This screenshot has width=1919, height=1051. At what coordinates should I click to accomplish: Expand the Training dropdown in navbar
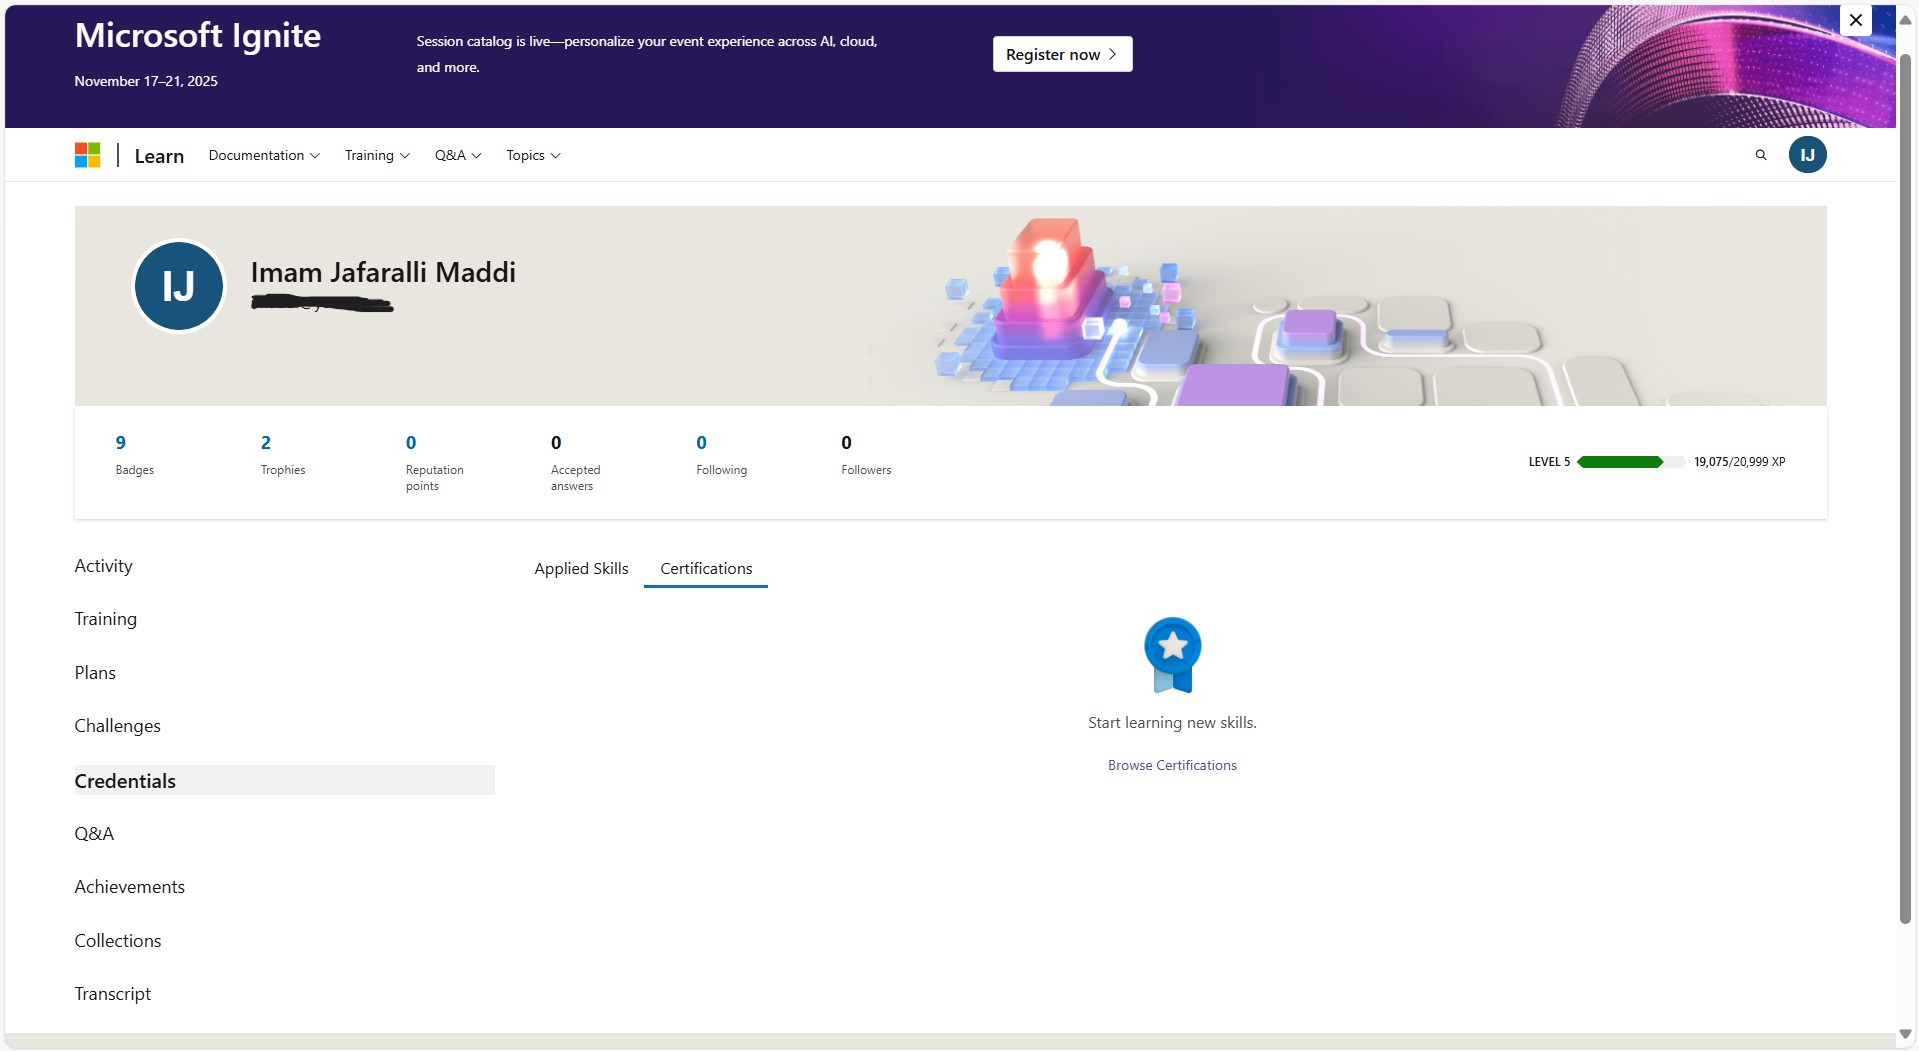377,155
